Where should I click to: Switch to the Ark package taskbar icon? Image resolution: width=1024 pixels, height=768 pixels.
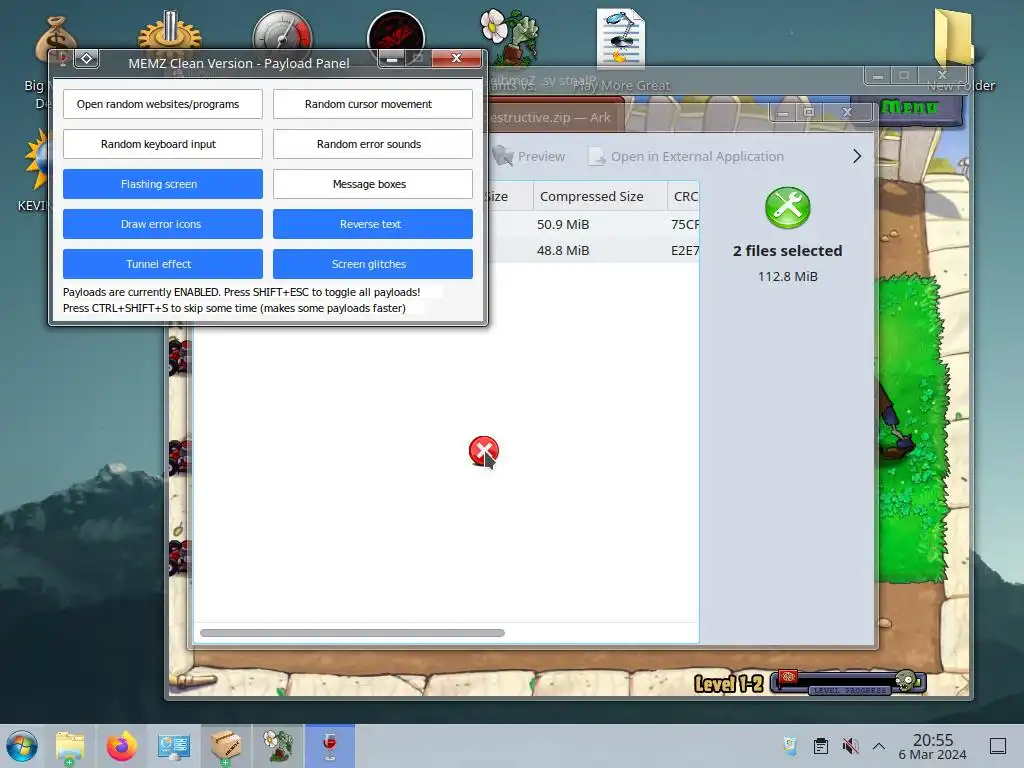[x=226, y=746]
